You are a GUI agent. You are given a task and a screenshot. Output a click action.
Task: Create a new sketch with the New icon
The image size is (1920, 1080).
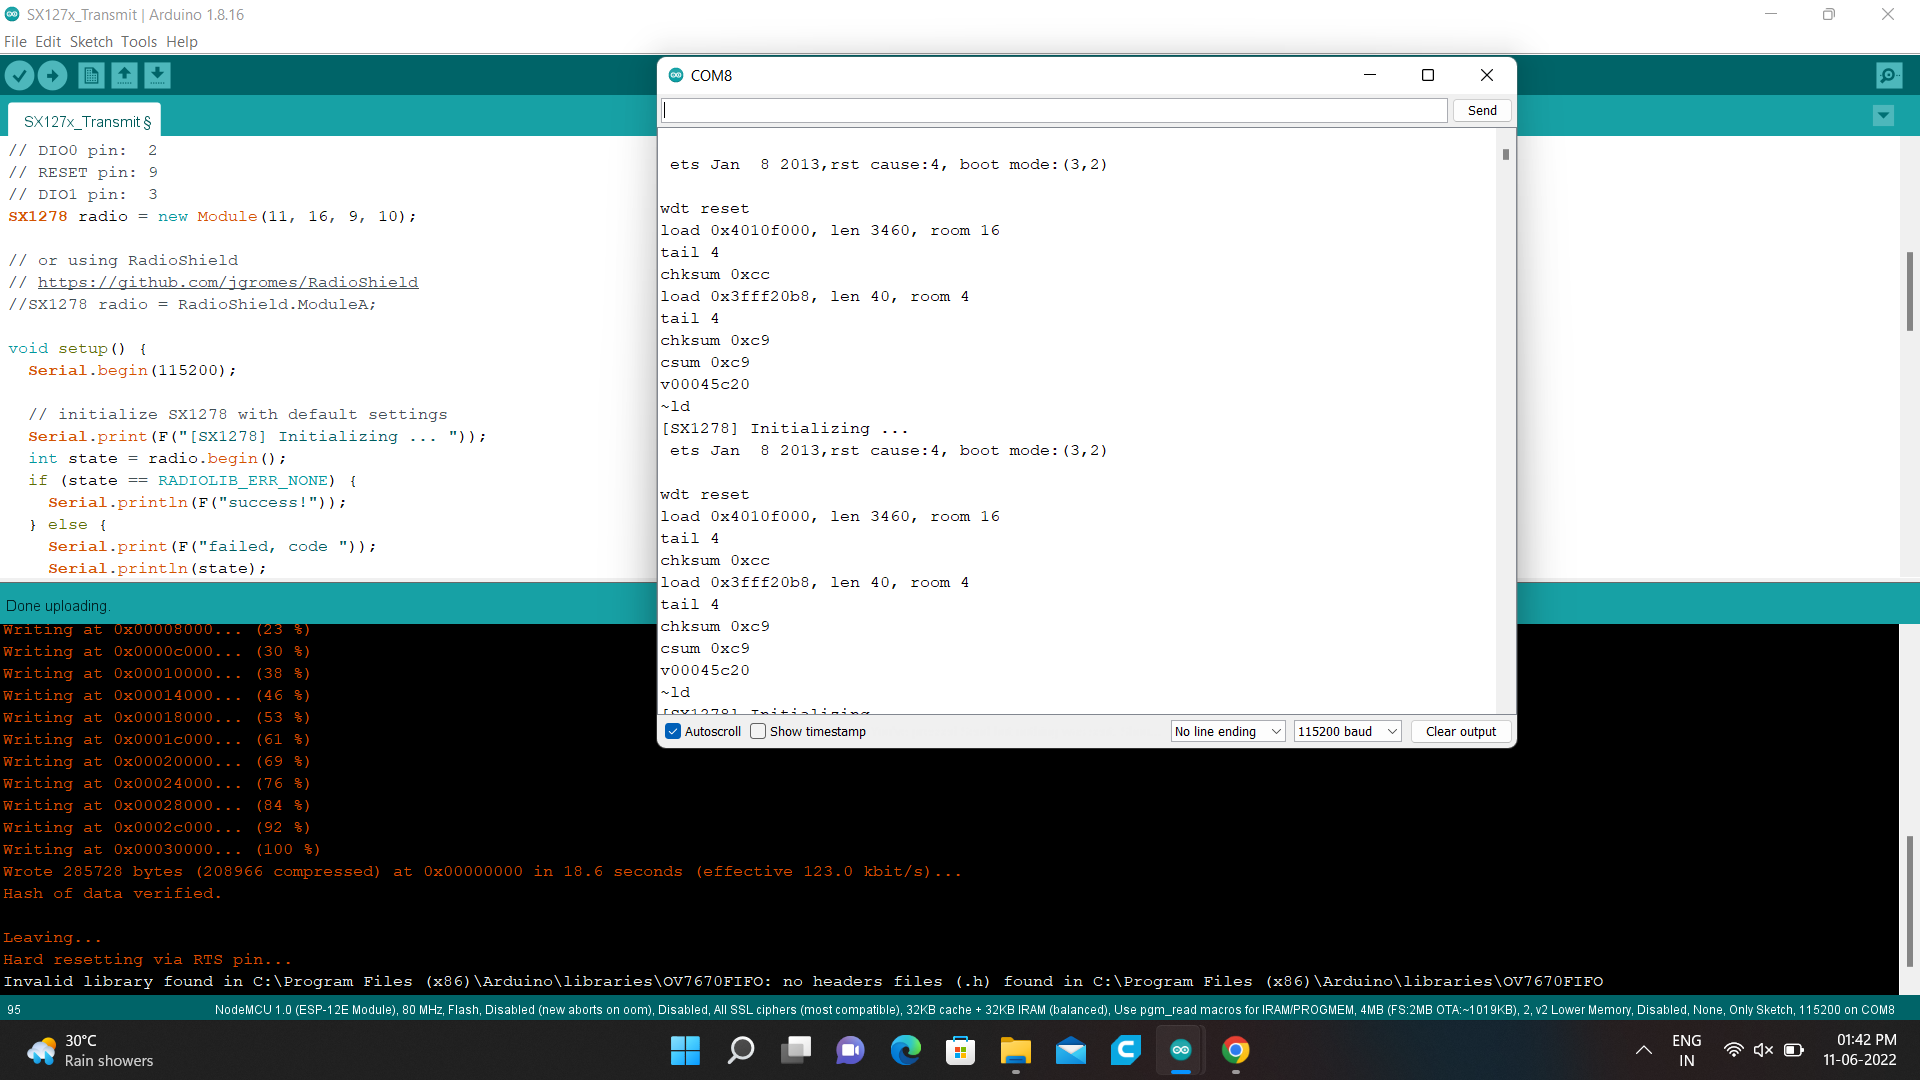pyautogui.click(x=90, y=75)
